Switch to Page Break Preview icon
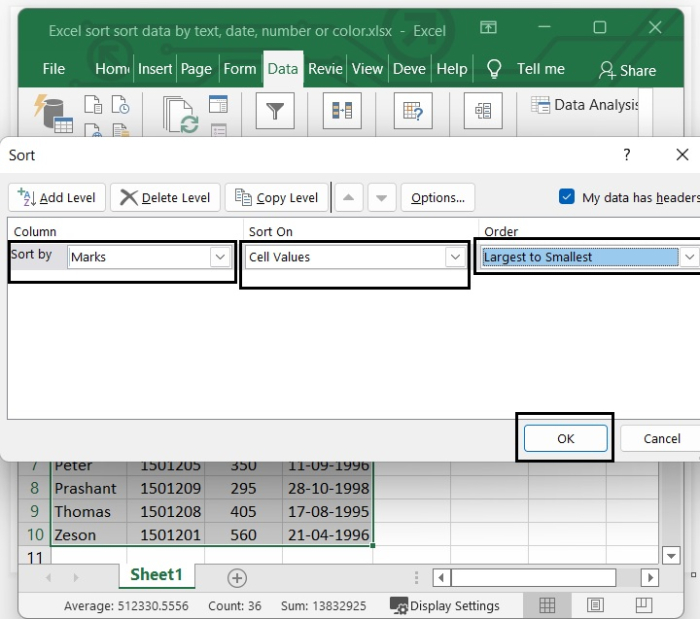Viewport: 700px width, 619px height. [x=643, y=605]
